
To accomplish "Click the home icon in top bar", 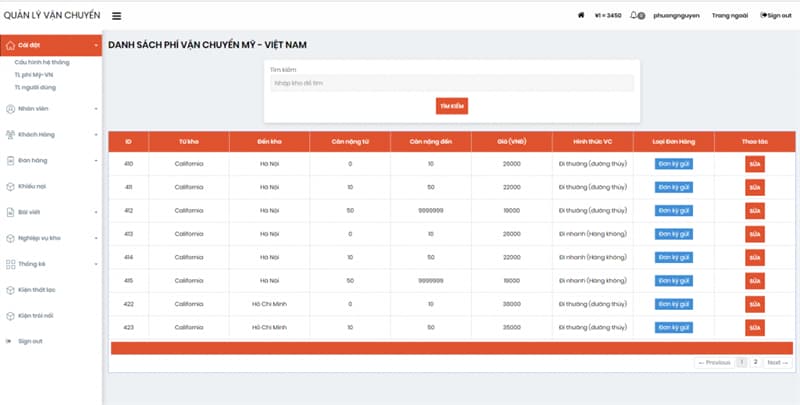I will pos(581,15).
